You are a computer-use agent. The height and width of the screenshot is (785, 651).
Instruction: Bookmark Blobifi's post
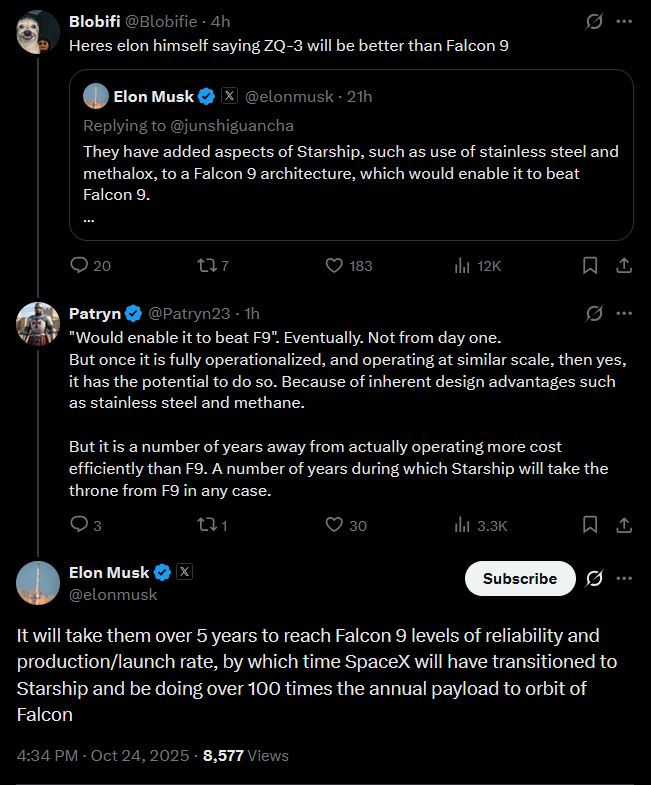tap(590, 265)
